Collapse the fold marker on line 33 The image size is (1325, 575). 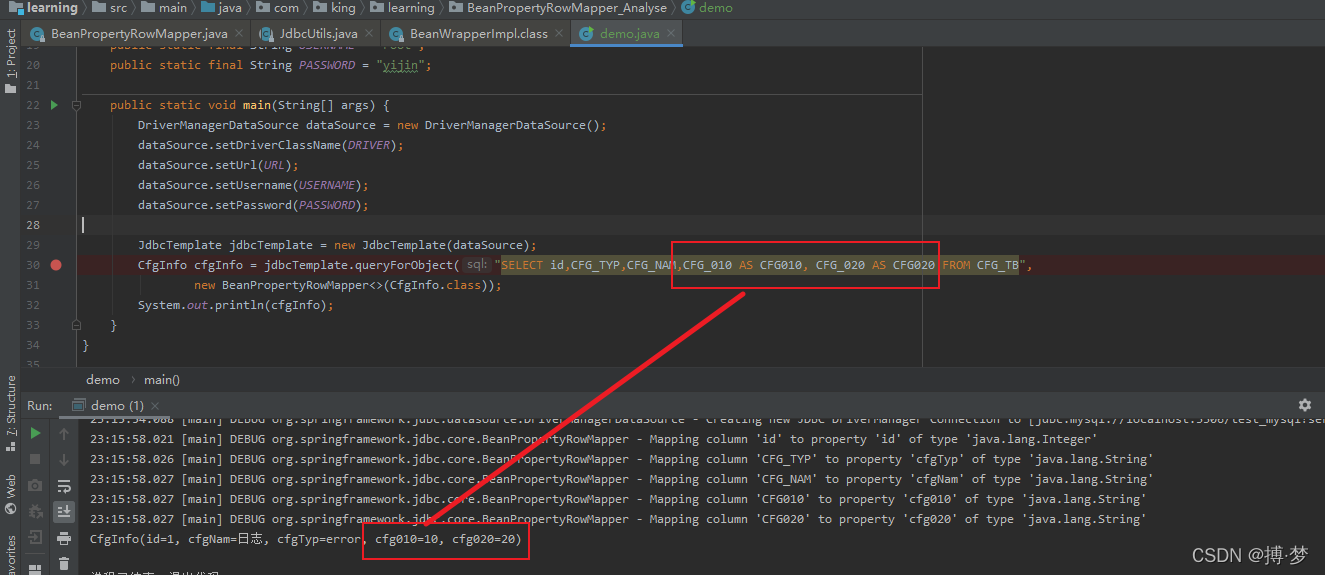pos(76,325)
